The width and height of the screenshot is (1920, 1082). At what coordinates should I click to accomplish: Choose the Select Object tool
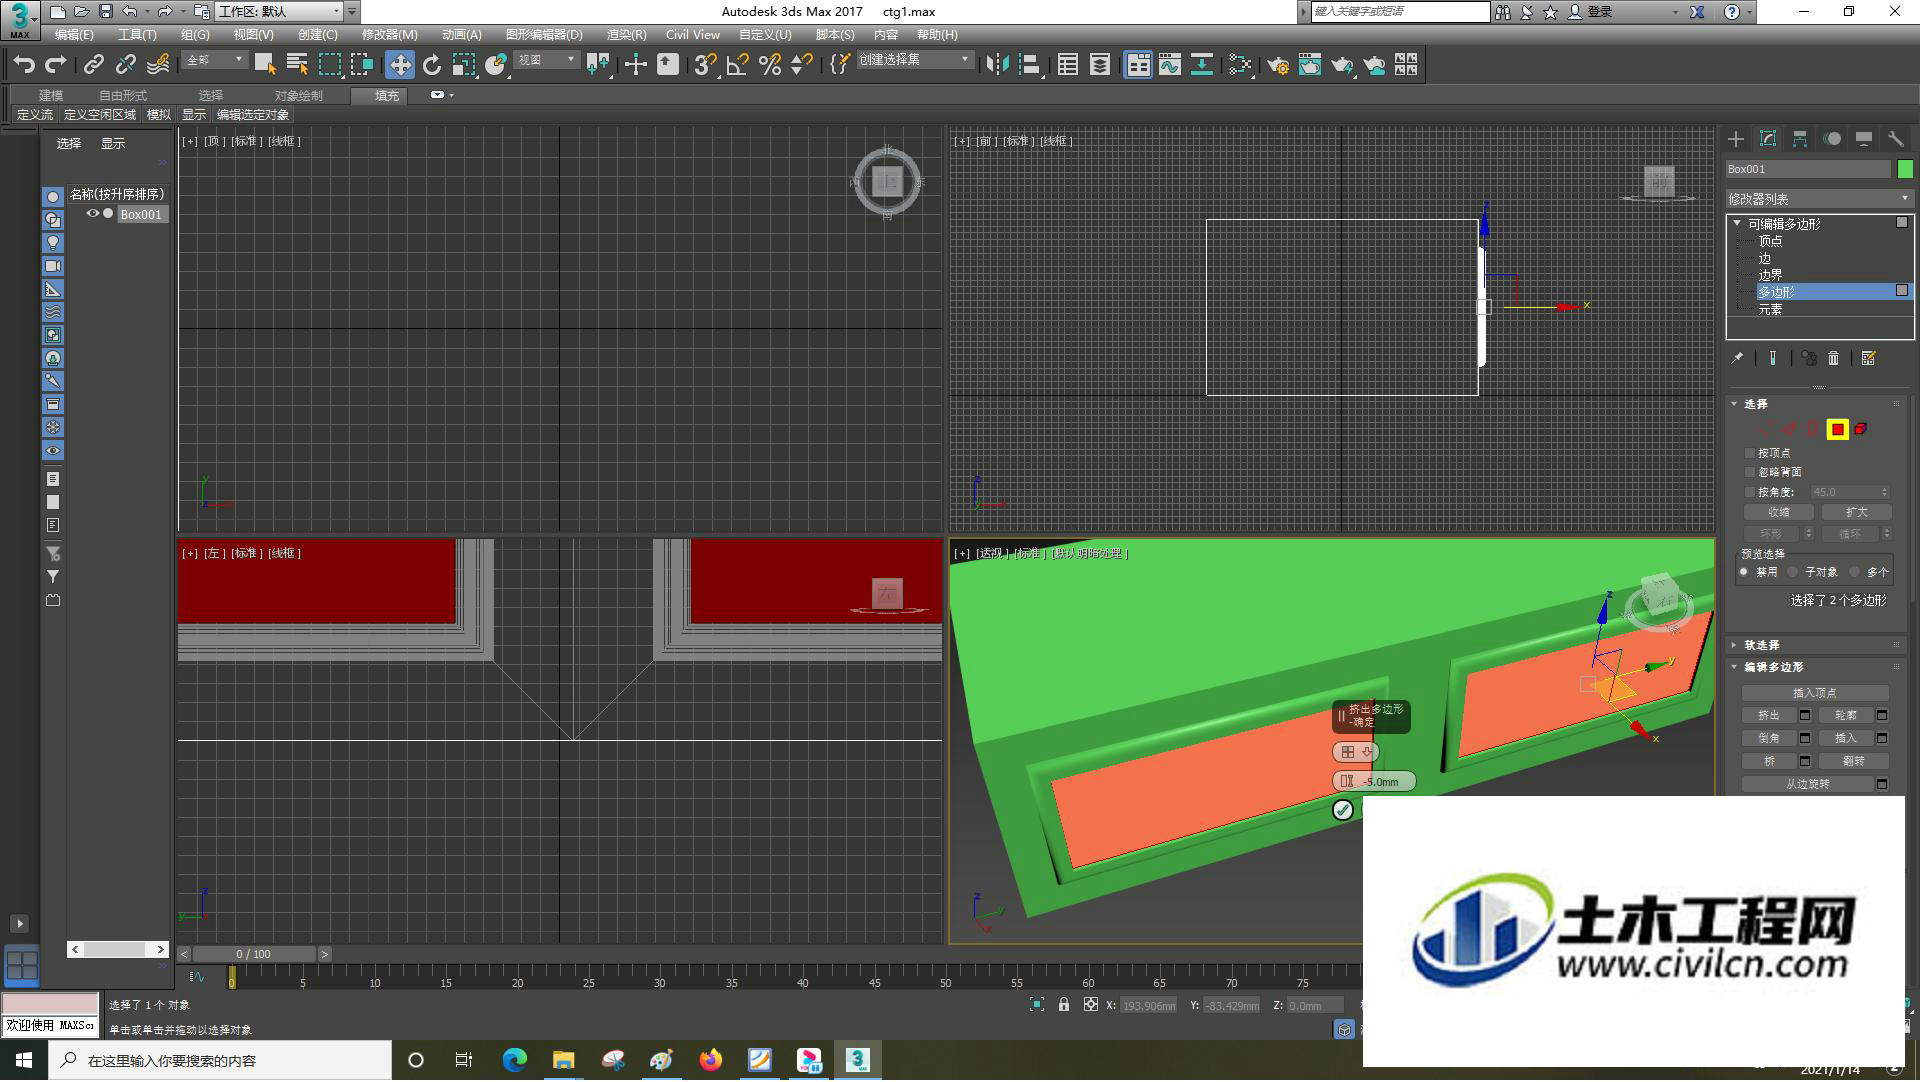[265, 65]
